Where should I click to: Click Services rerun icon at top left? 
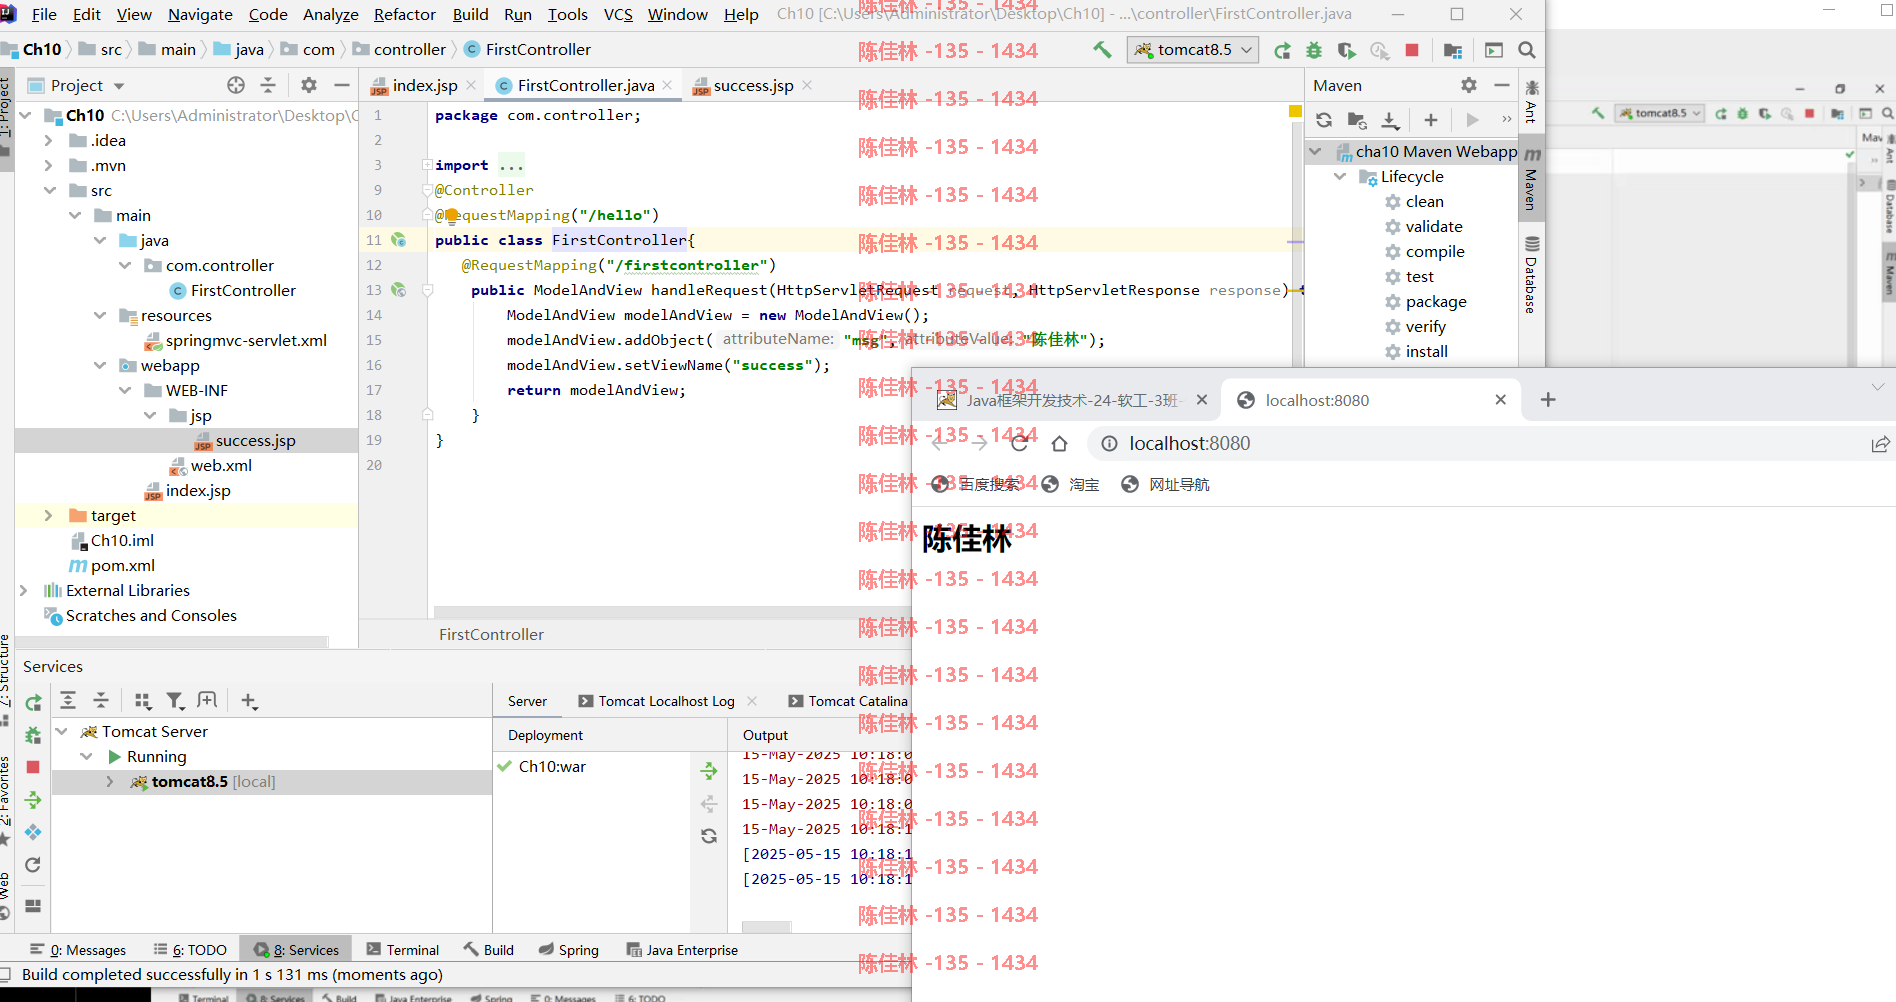point(33,702)
